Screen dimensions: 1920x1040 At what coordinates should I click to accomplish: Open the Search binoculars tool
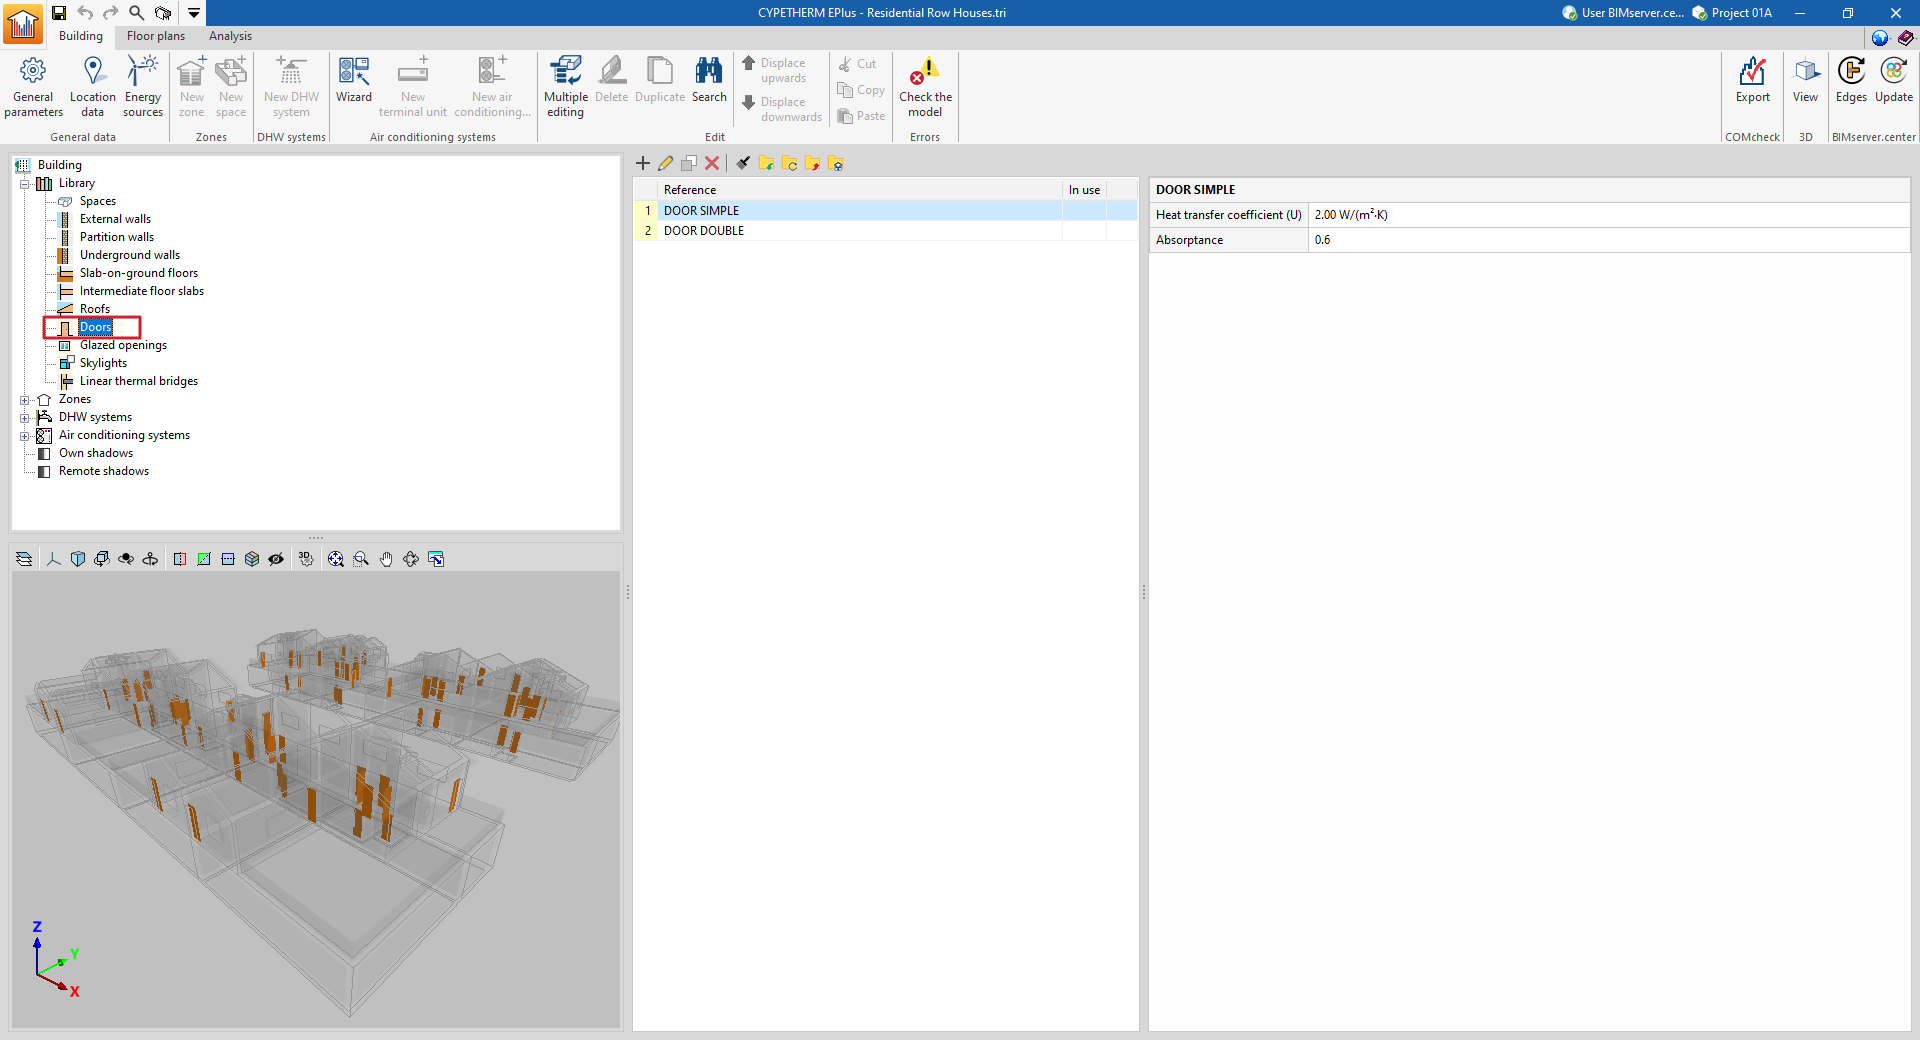(x=709, y=81)
